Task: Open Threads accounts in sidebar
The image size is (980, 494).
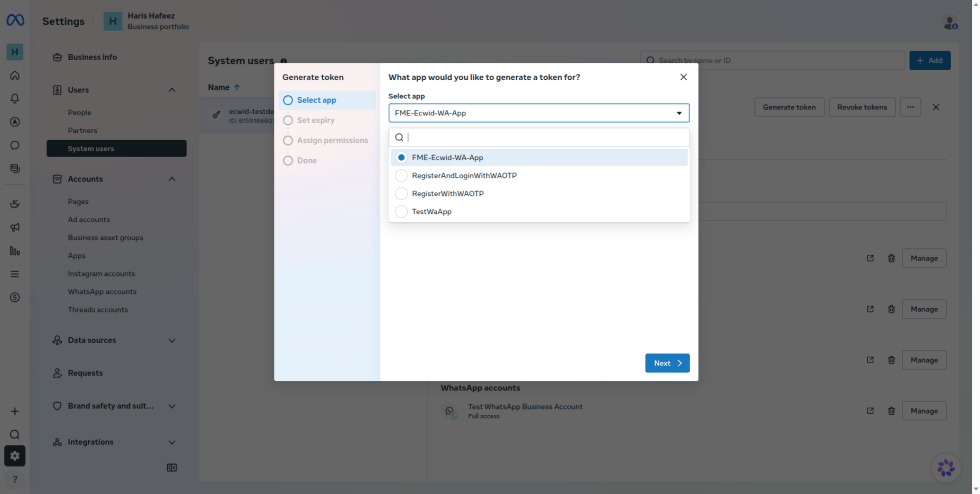Action: [x=98, y=310]
